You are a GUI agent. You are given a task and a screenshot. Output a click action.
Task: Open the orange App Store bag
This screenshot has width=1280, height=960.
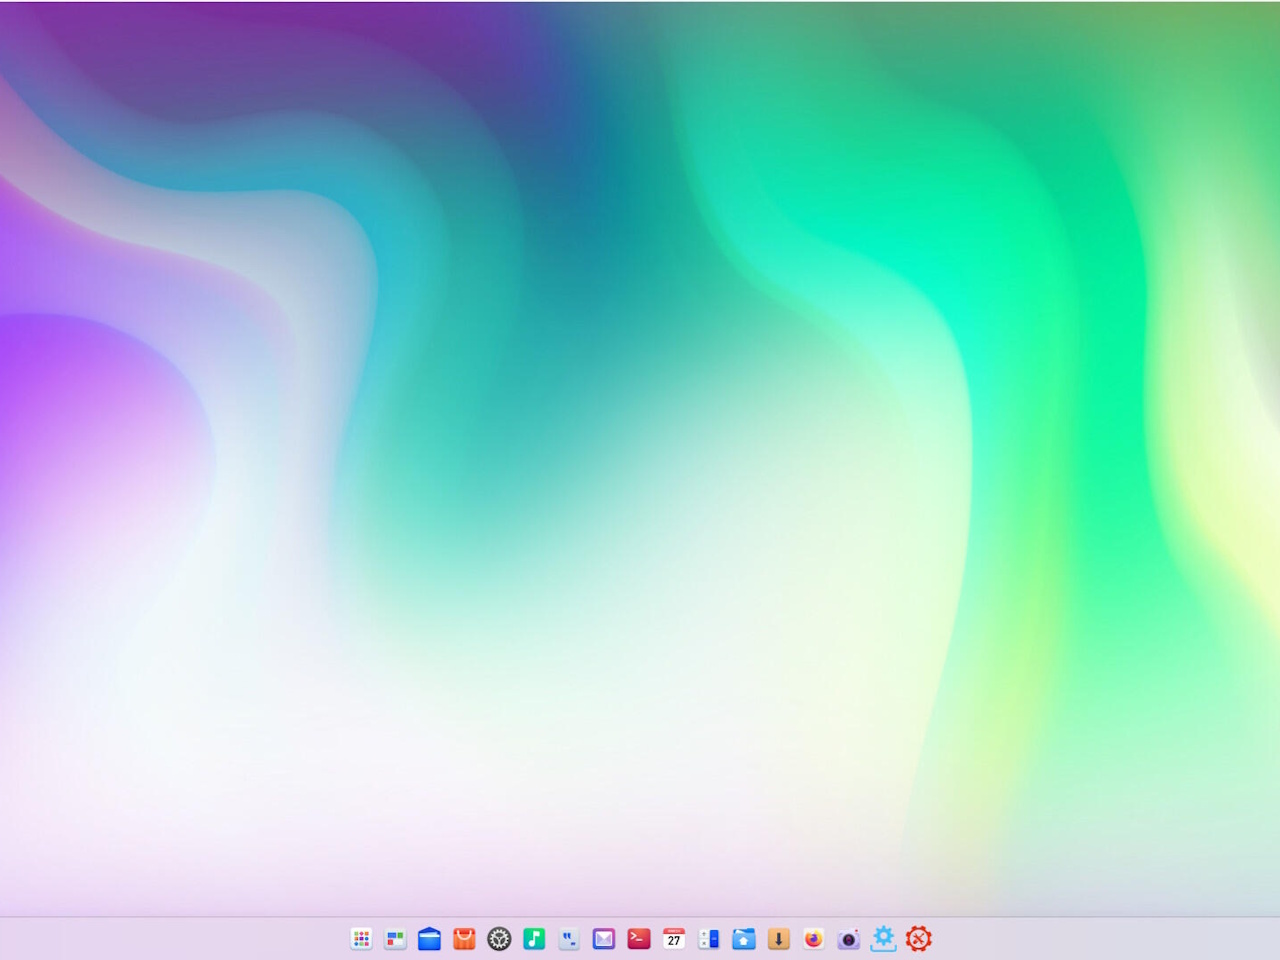point(464,939)
